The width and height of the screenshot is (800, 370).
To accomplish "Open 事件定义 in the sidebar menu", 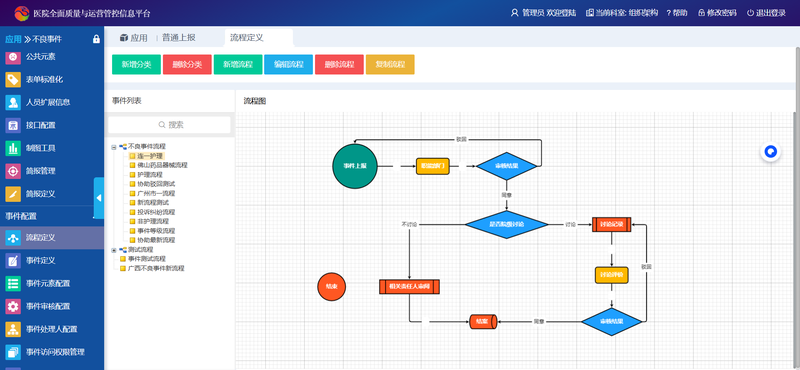I will click(x=52, y=260).
